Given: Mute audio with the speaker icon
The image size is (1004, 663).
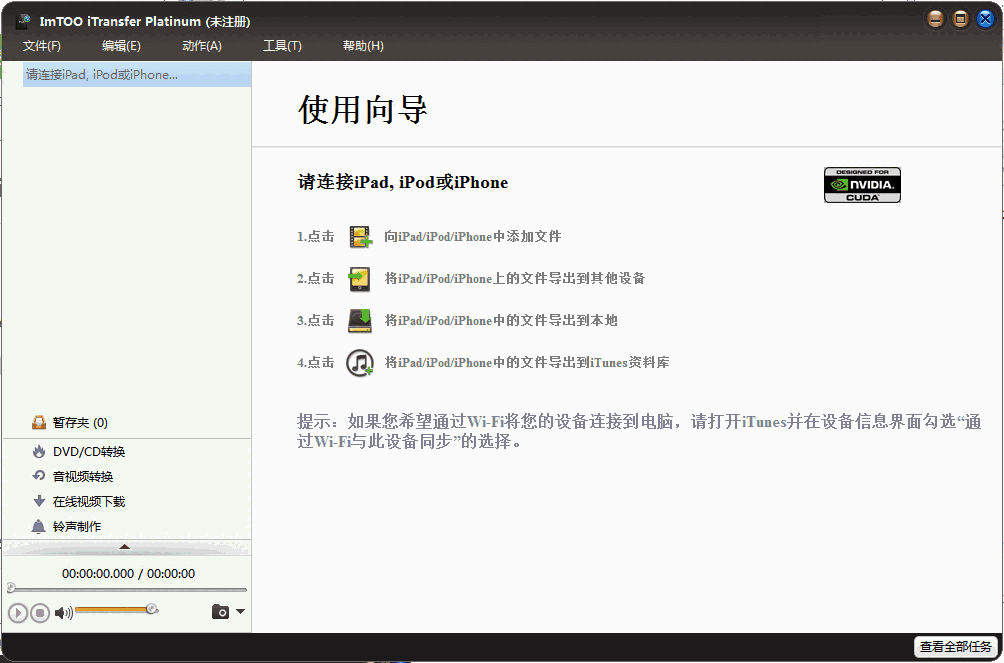Looking at the screenshot, I should point(62,612).
